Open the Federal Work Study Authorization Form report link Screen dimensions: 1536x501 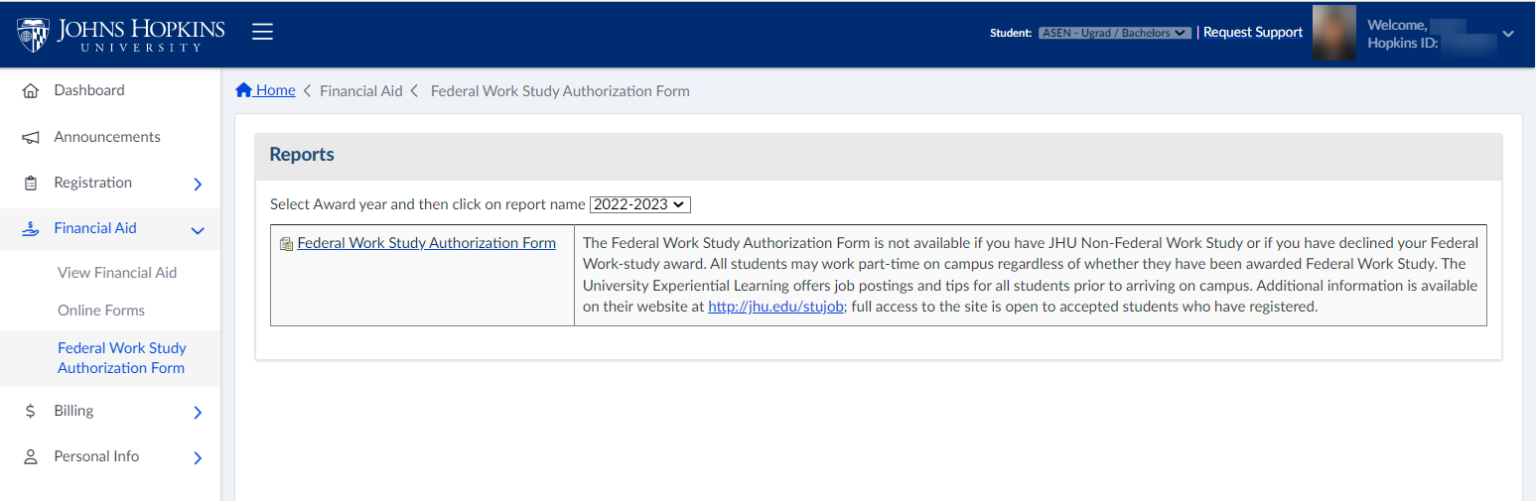pos(426,243)
